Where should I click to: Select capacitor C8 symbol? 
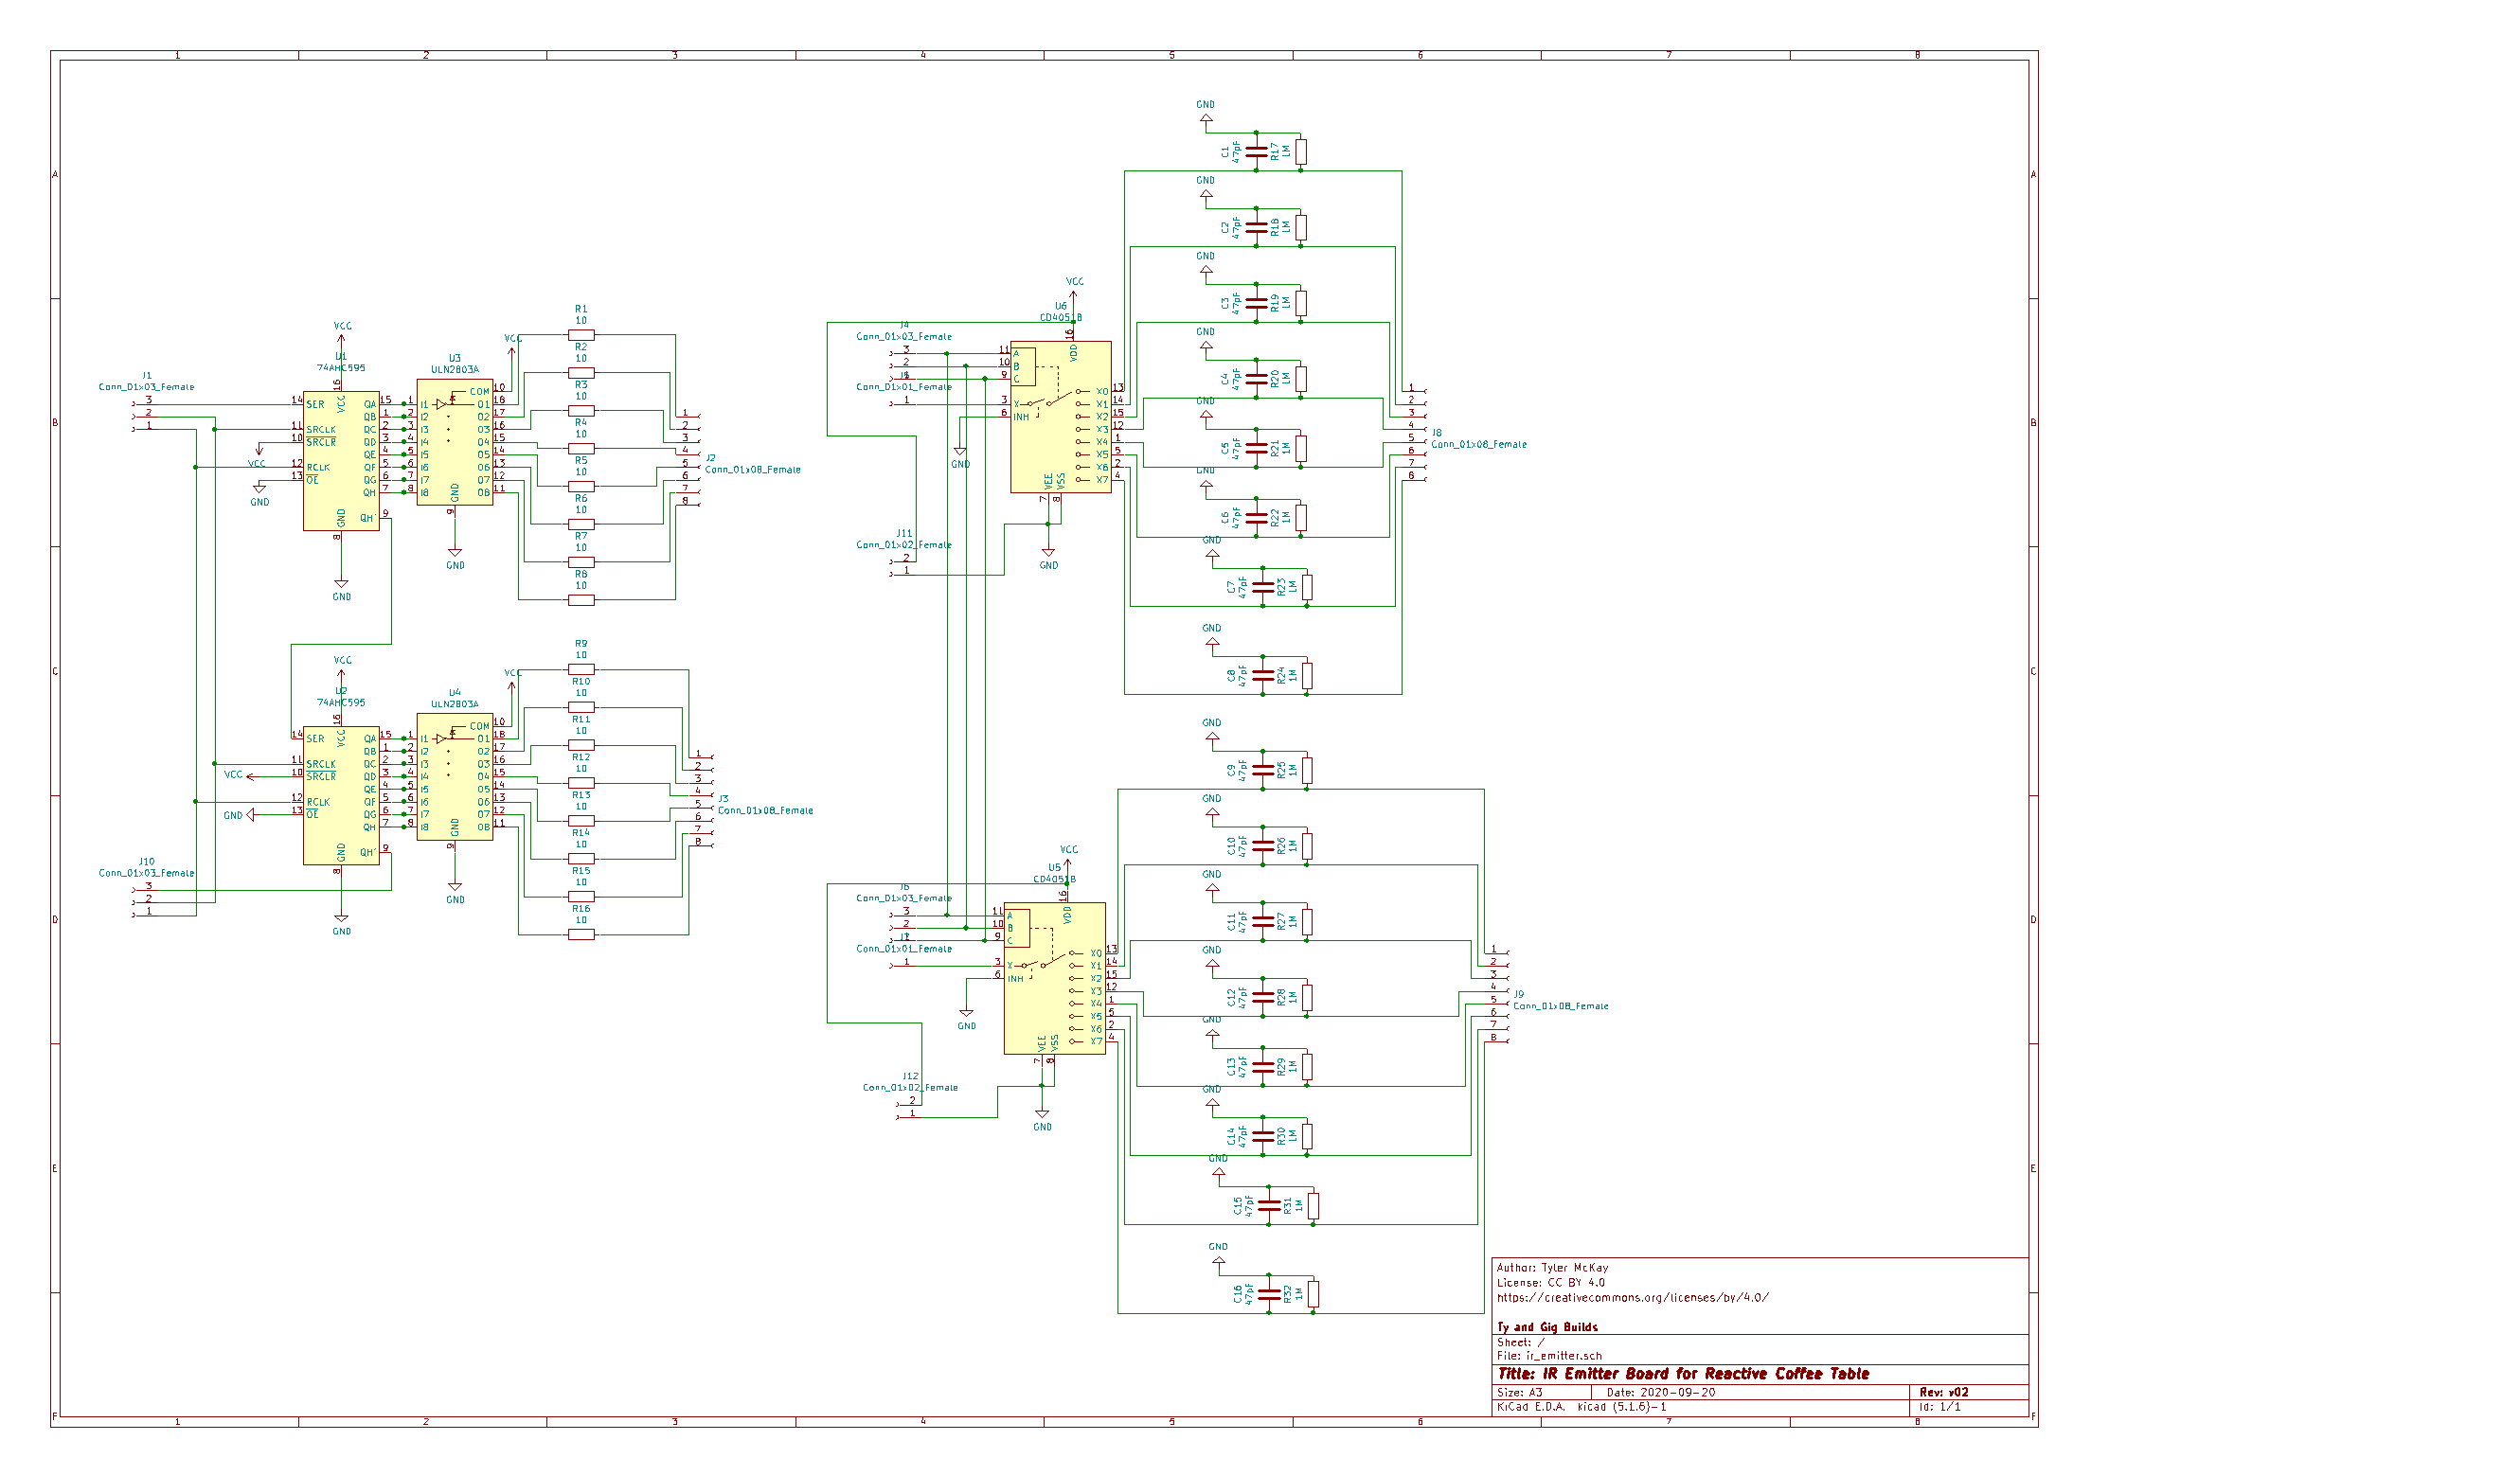pyautogui.click(x=1262, y=675)
